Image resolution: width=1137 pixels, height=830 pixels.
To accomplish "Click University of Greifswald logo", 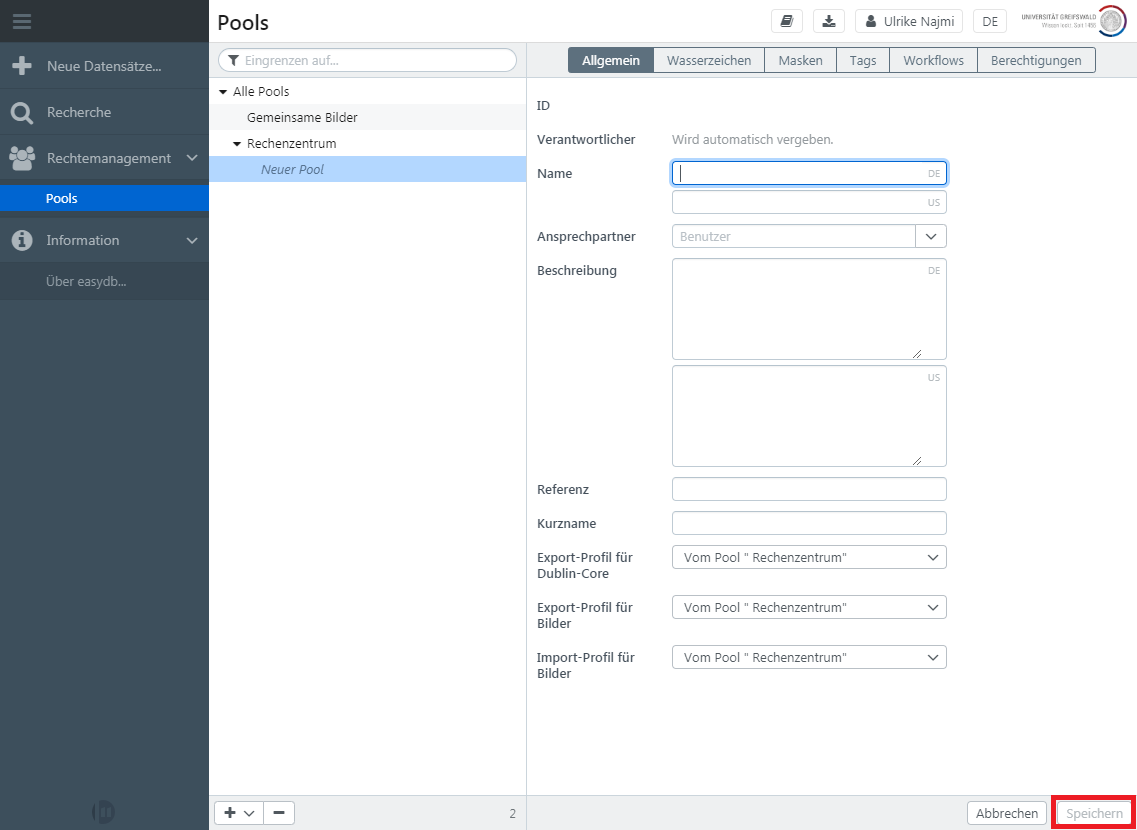I will 1073,21.
